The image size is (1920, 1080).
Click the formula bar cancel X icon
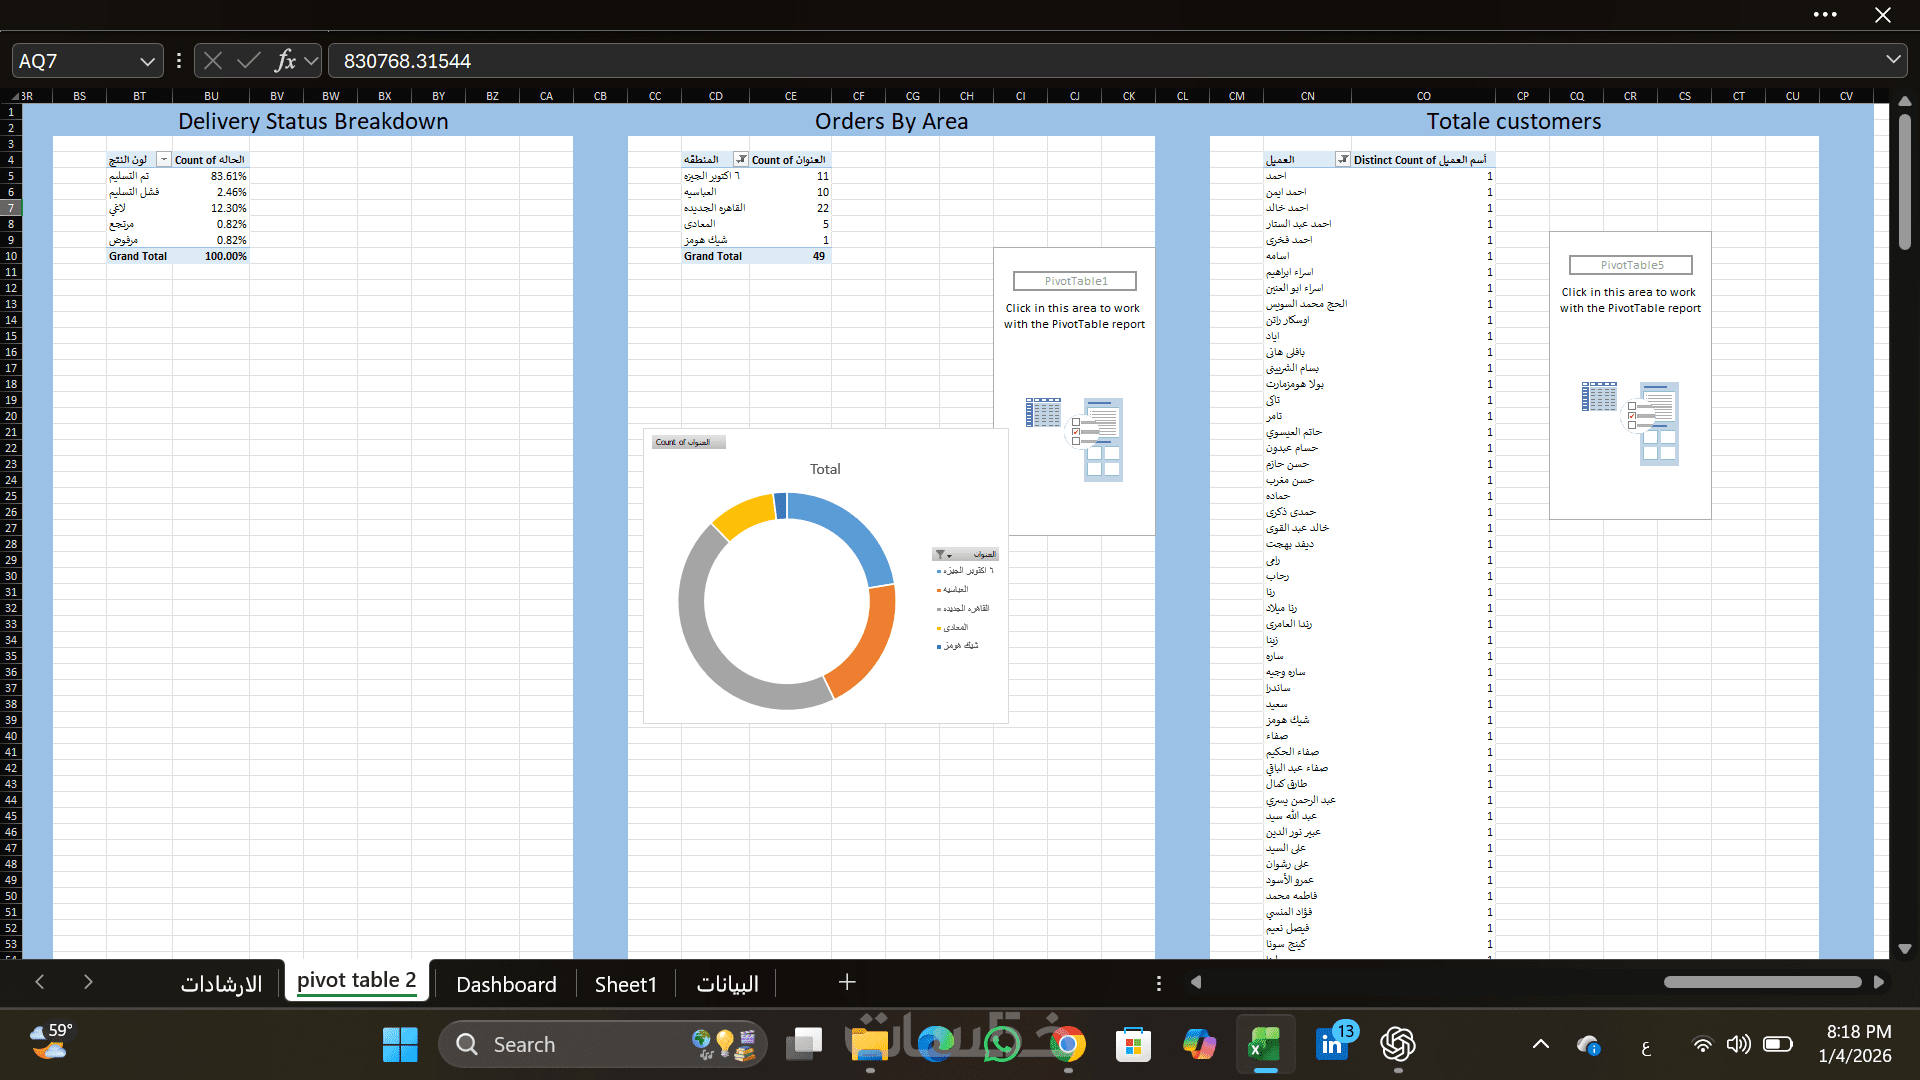coord(212,61)
